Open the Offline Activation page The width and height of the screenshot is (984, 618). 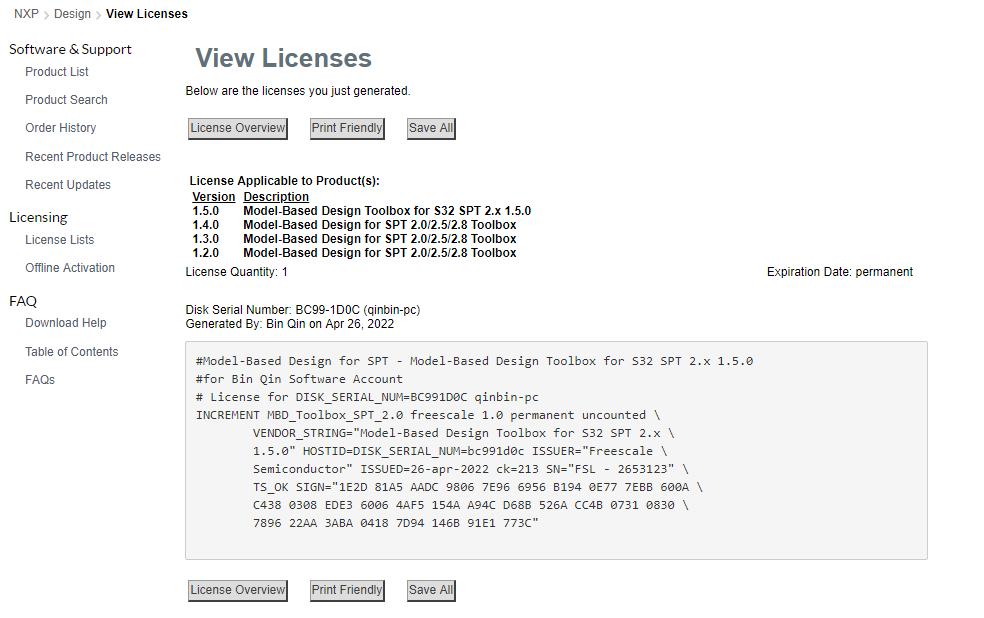coord(68,267)
